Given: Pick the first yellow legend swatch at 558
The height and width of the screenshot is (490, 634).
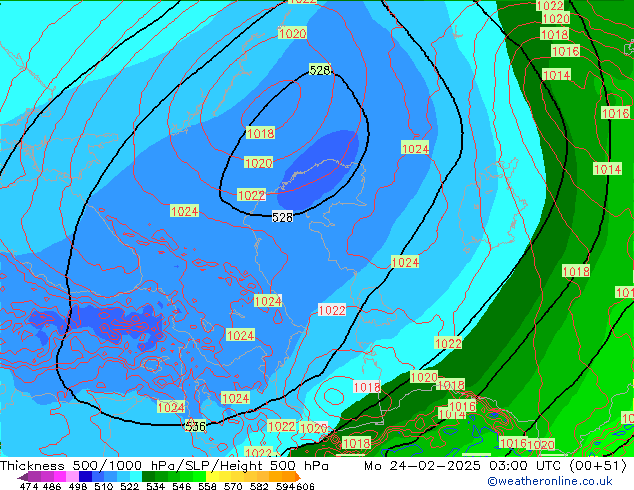Looking at the screenshot, I should 212,477.
